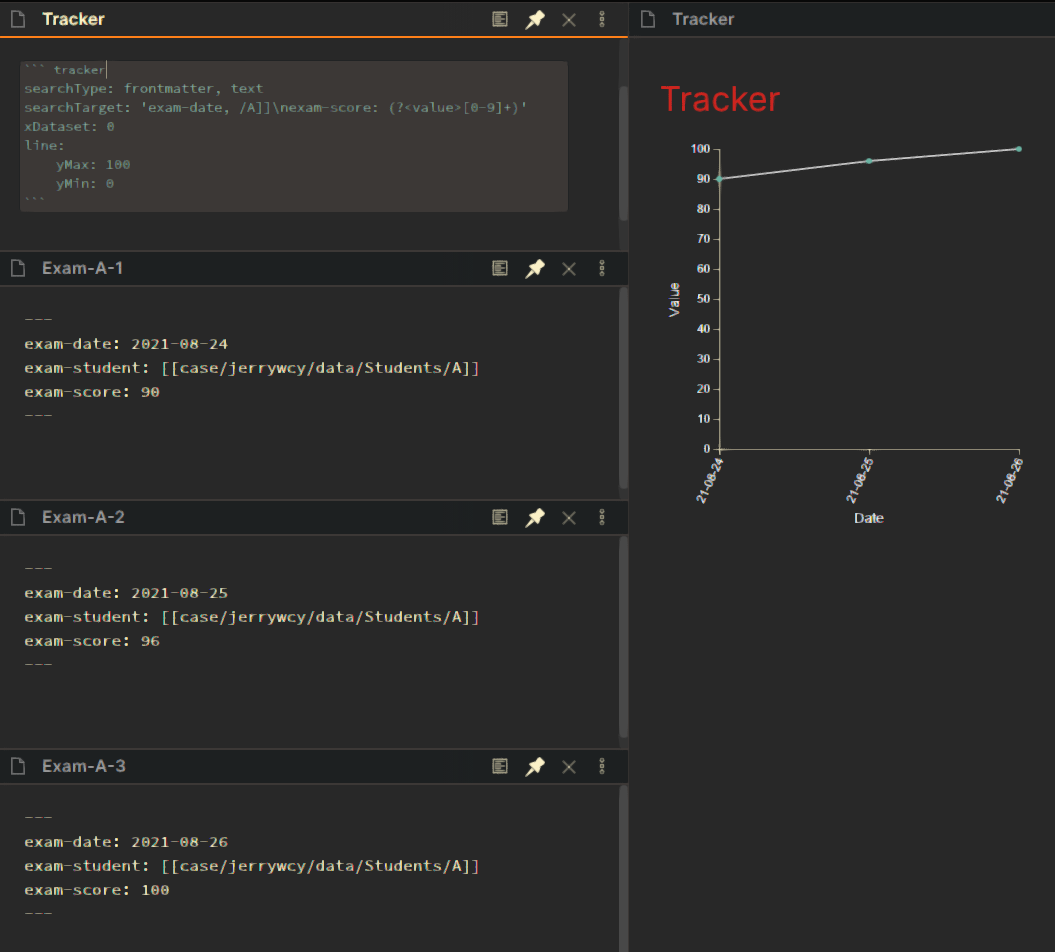The width and height of the screenshot is (1055, 952).
Task: Select the Exam-A-1 pane title
Action: 82,268
